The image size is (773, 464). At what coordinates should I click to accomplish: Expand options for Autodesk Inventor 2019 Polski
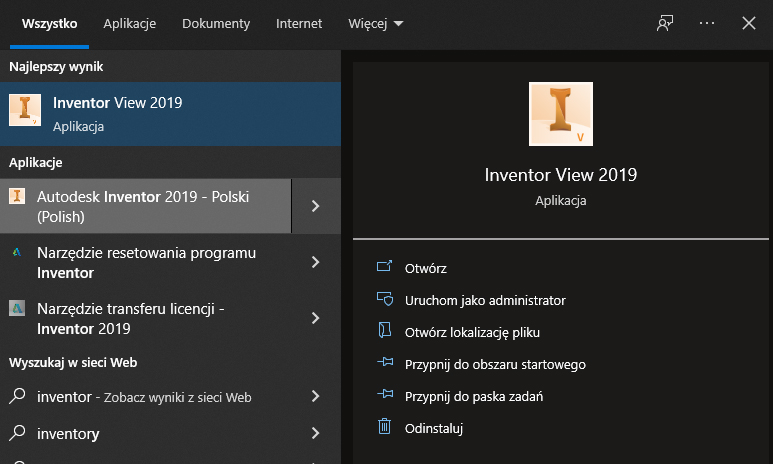[x=316, y=206]
